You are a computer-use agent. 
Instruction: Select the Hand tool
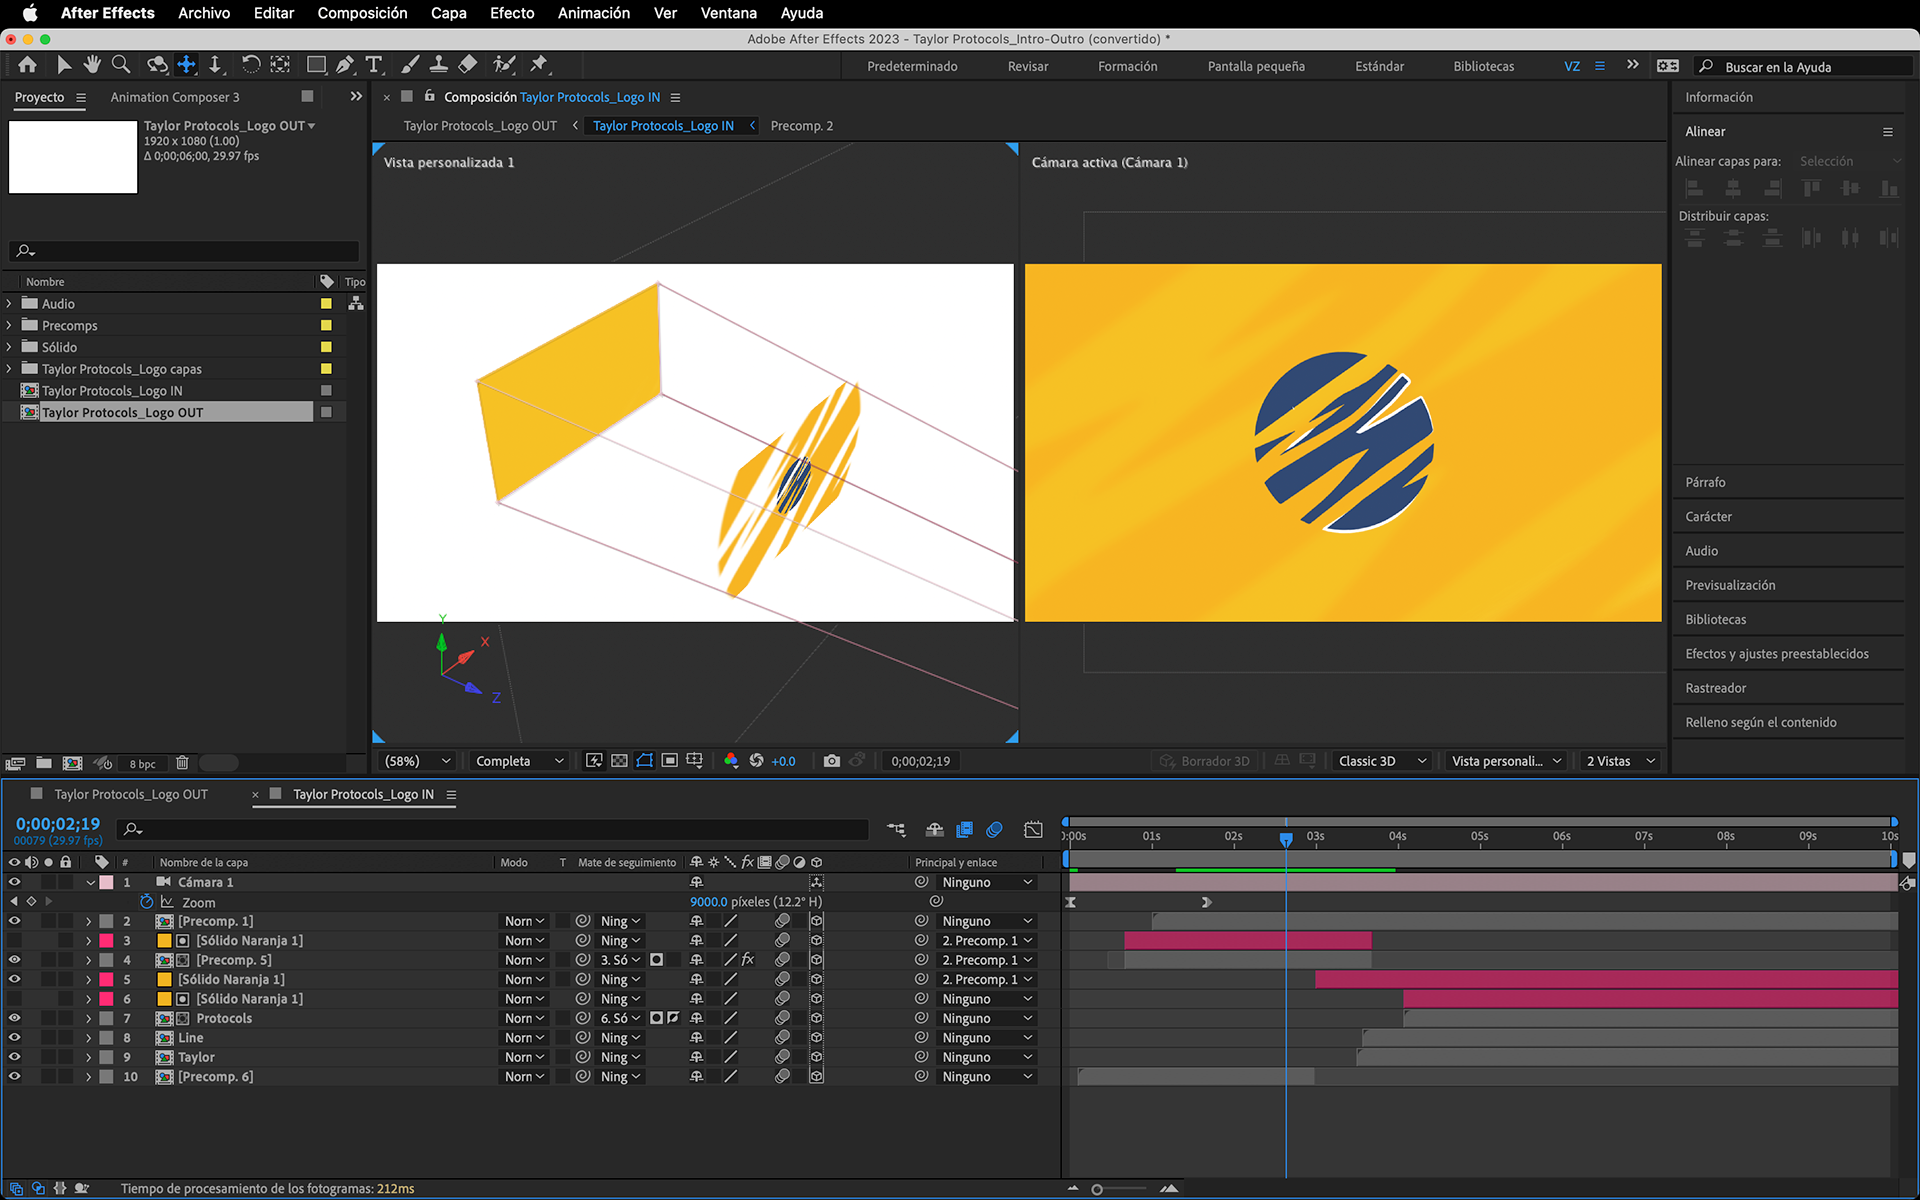[92, 65]
